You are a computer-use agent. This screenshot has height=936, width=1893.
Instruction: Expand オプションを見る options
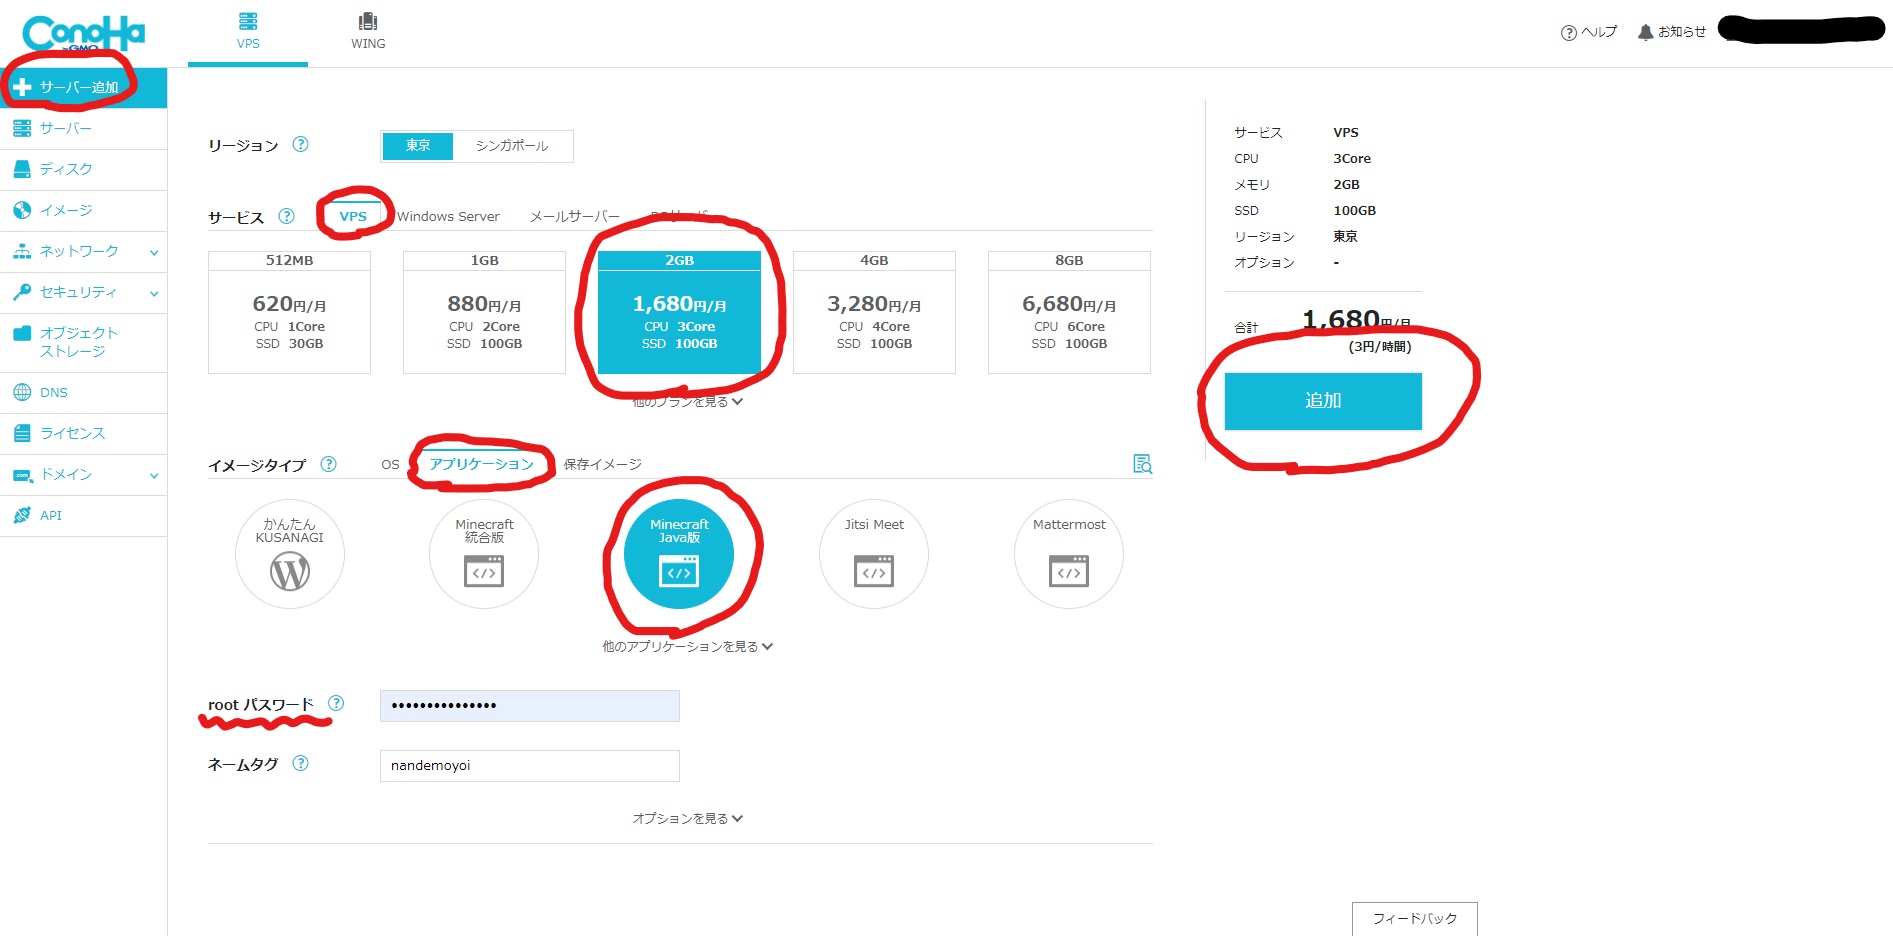click(687, 818)
